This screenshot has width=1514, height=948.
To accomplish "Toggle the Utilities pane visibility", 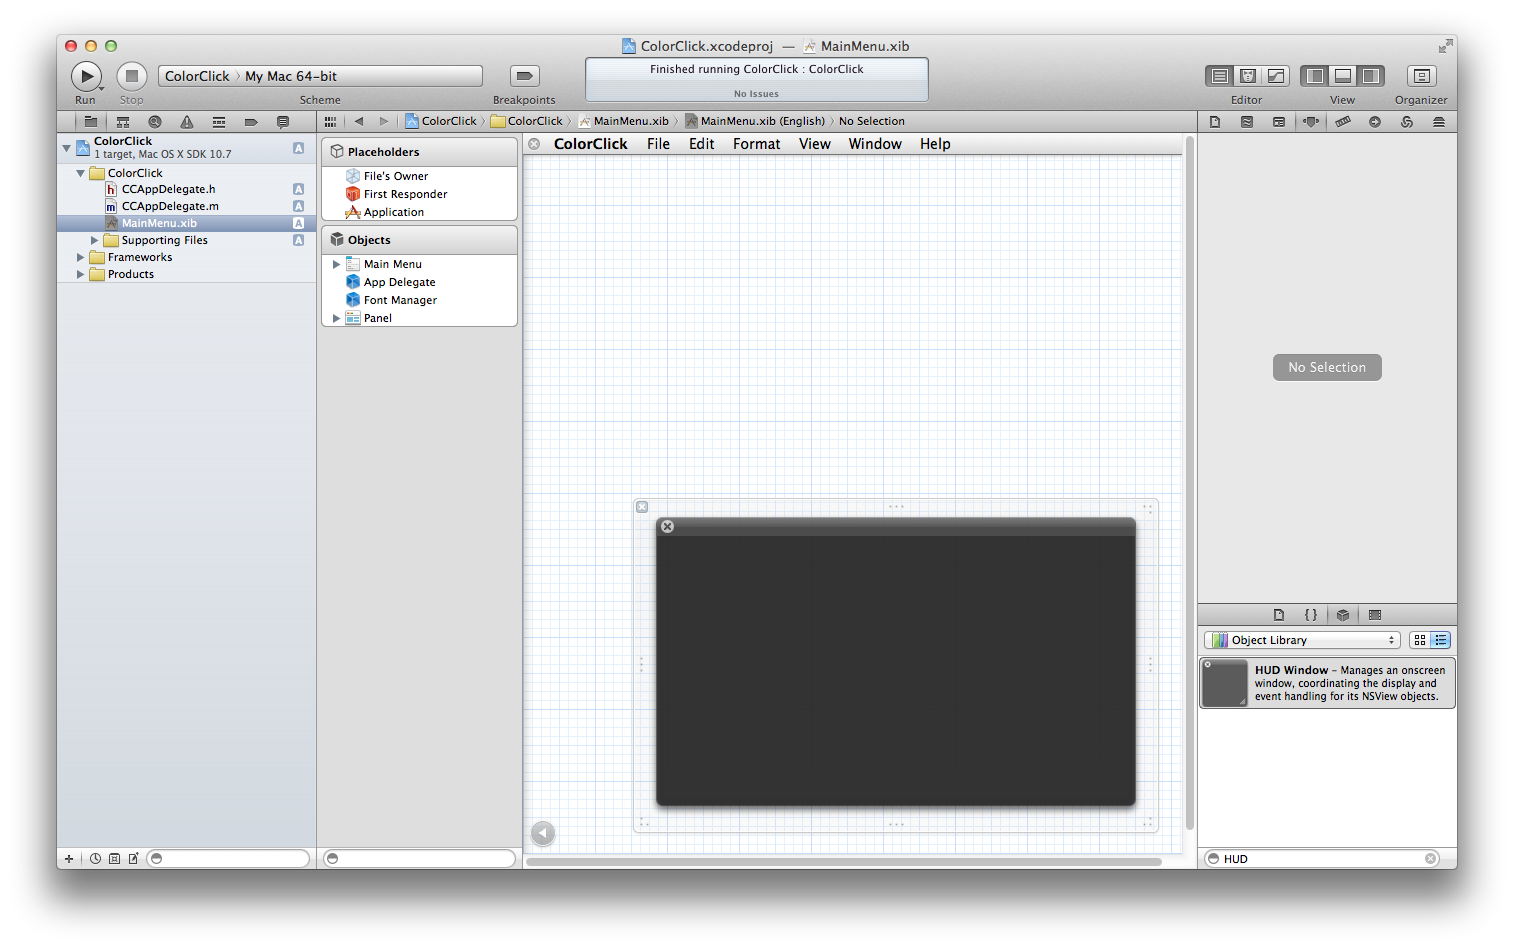I will pos(1371,76).
